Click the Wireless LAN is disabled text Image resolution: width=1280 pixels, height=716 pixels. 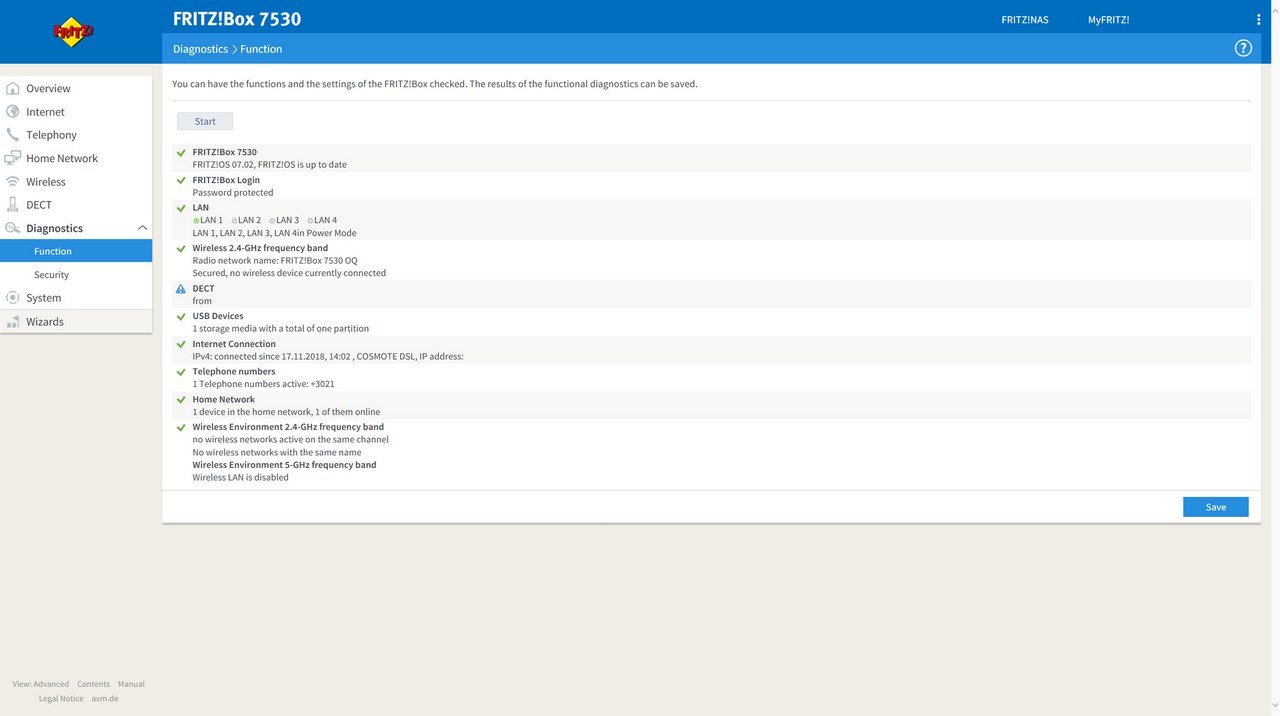coord(241,477)
